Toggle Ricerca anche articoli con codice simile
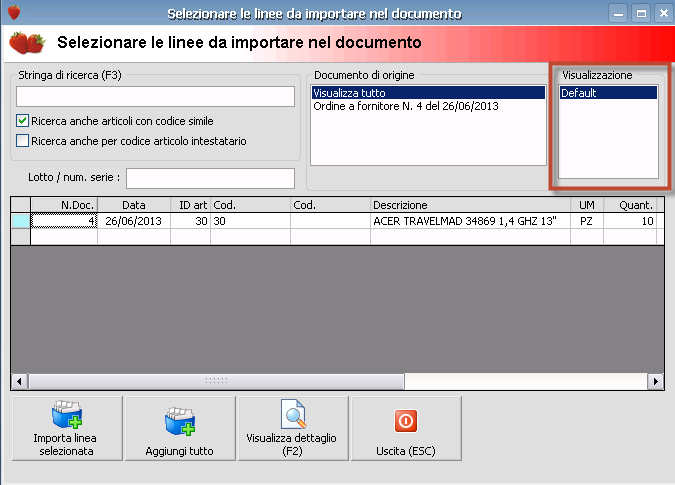This screenshot has width=675, height=485. pyautogui.click(x=22, y=121)
